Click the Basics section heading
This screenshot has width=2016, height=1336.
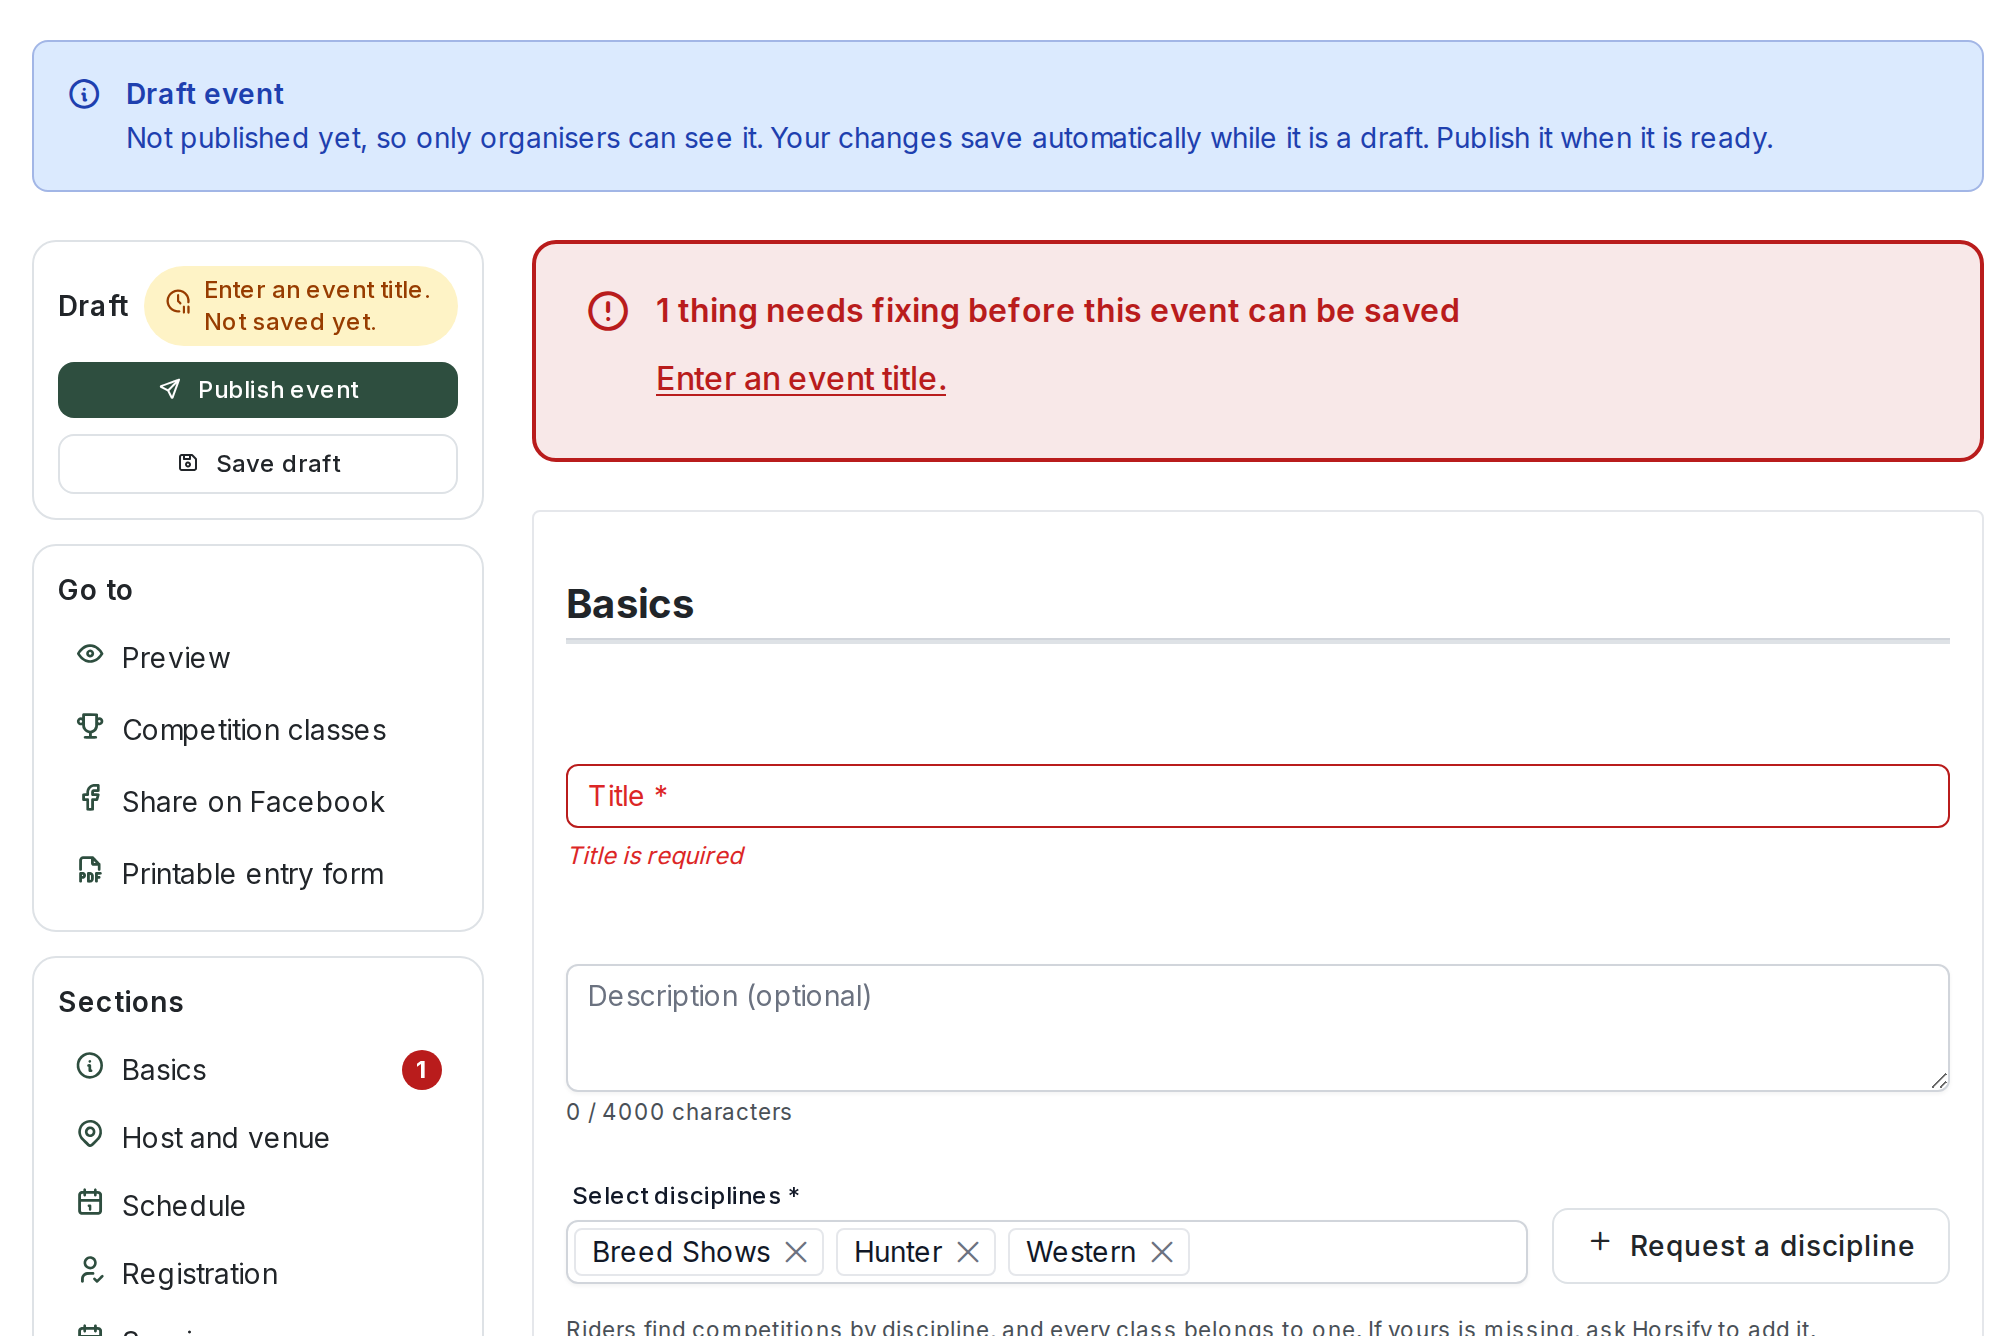[x=630, y=604]
